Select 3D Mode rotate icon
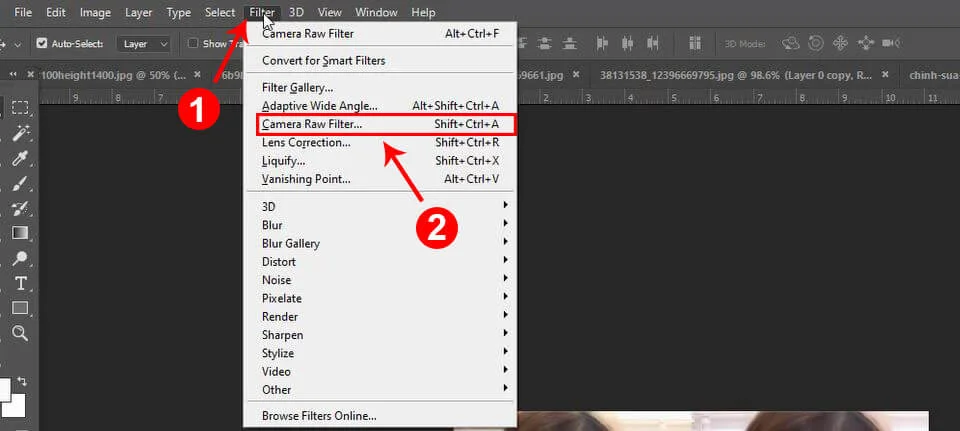Image resolution: width=960 pixels, height=431 pixels. pos(791,43)
